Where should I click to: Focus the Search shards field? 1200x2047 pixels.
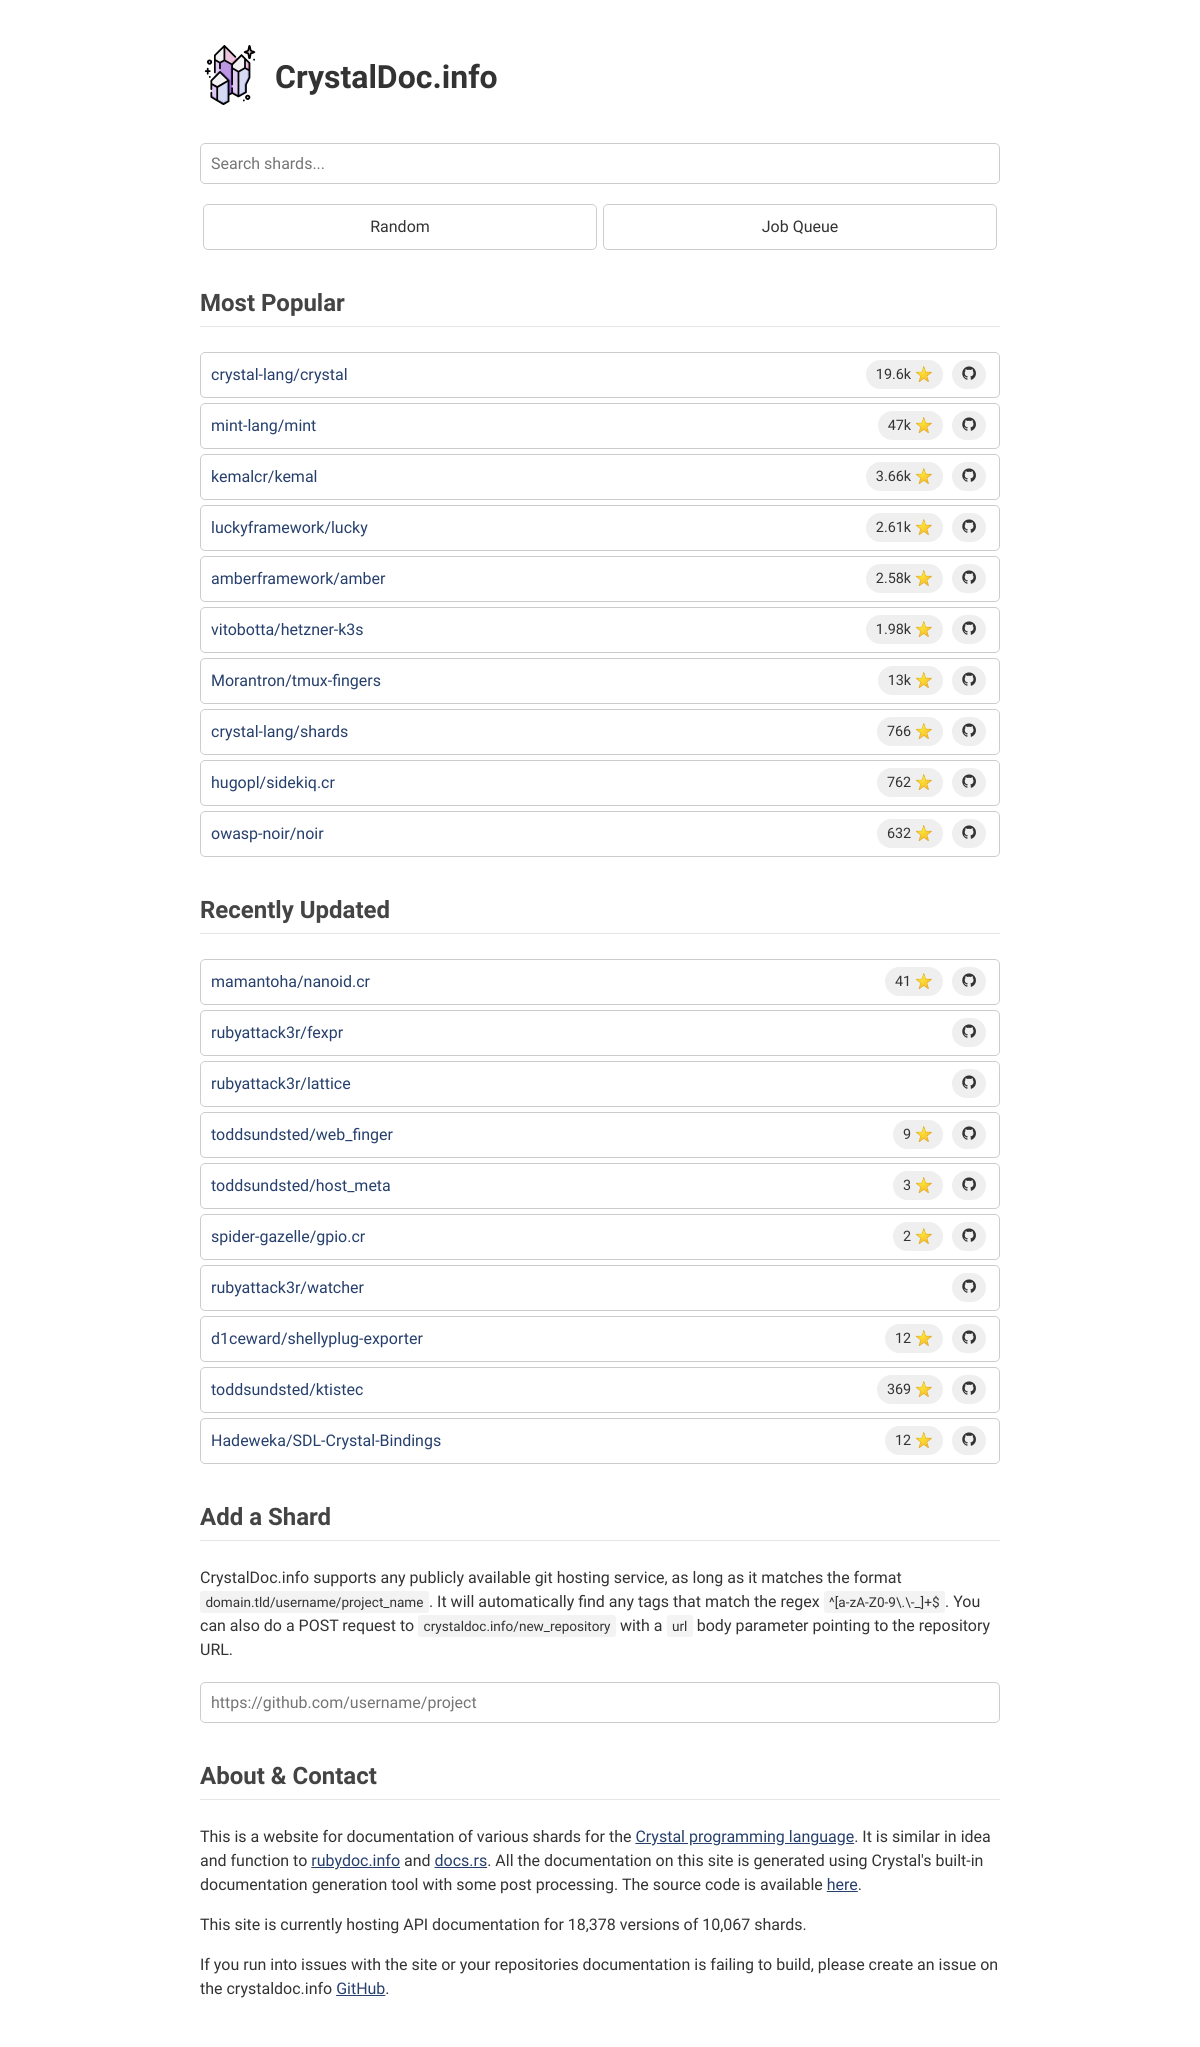click(600, 164)
